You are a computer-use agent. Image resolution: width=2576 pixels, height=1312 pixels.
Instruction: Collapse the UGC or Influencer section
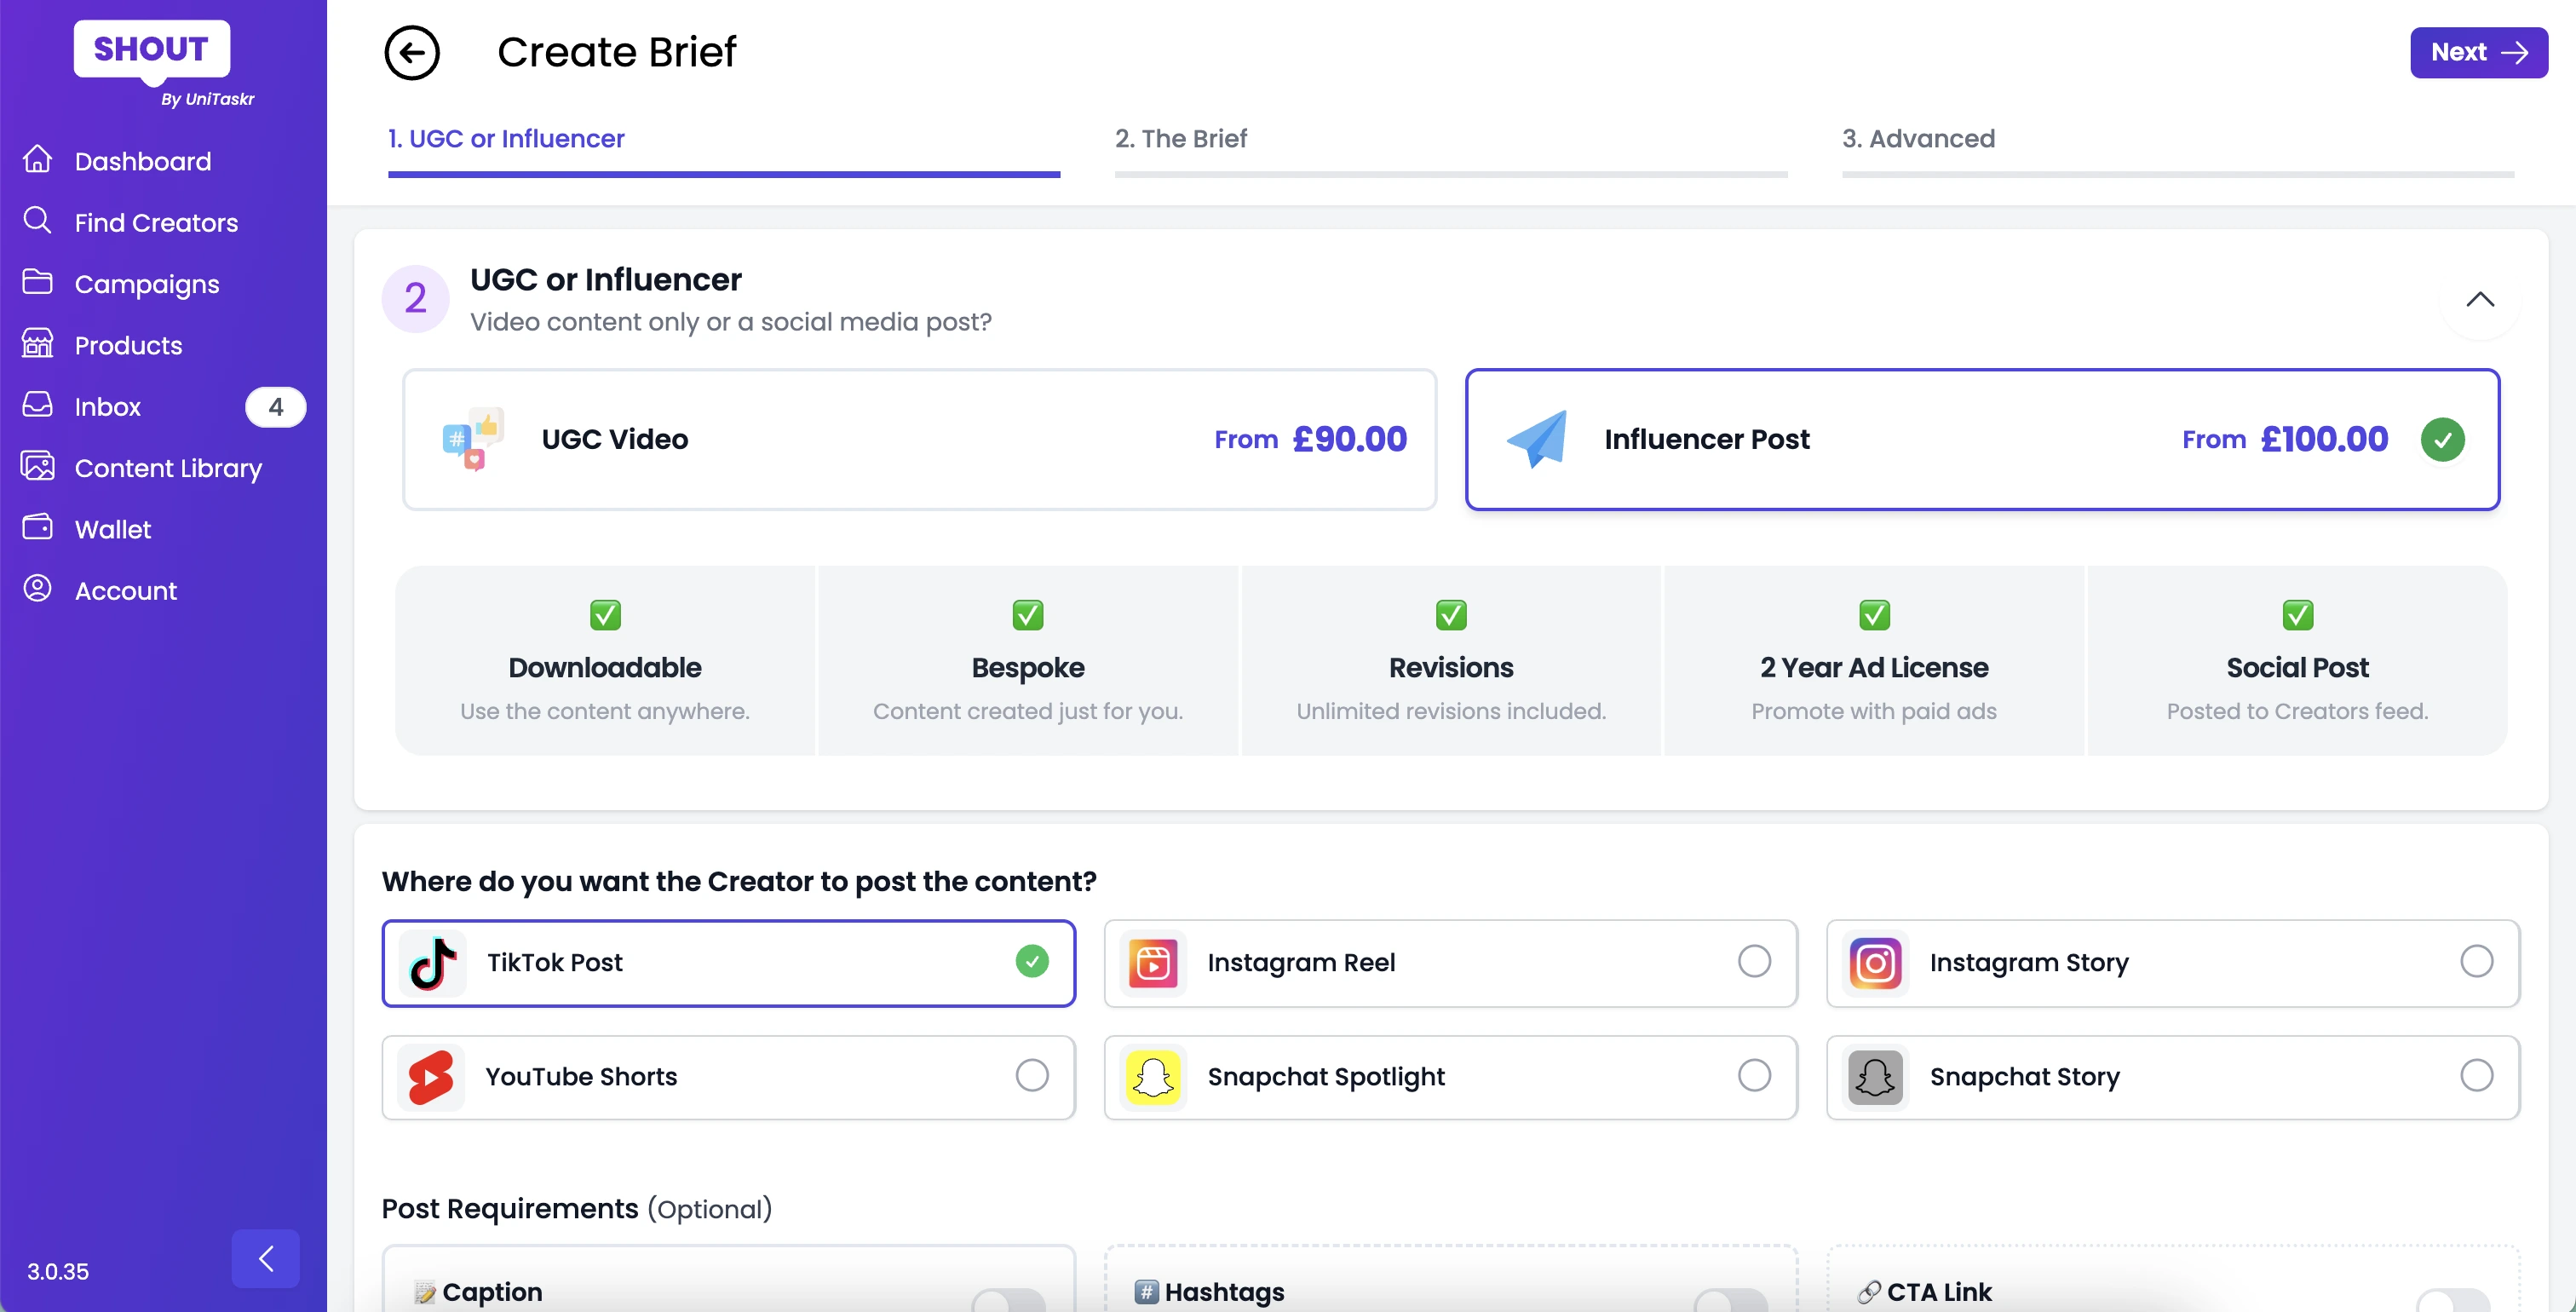tap(2479, 299)
